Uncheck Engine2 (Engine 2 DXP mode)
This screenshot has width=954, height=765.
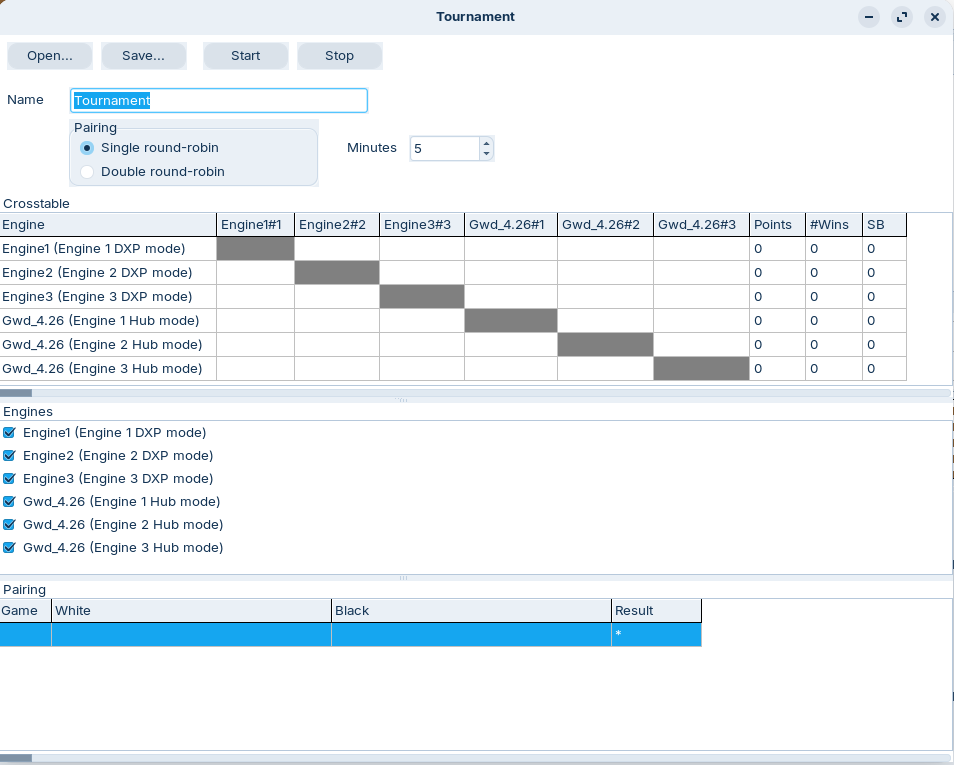9,456
